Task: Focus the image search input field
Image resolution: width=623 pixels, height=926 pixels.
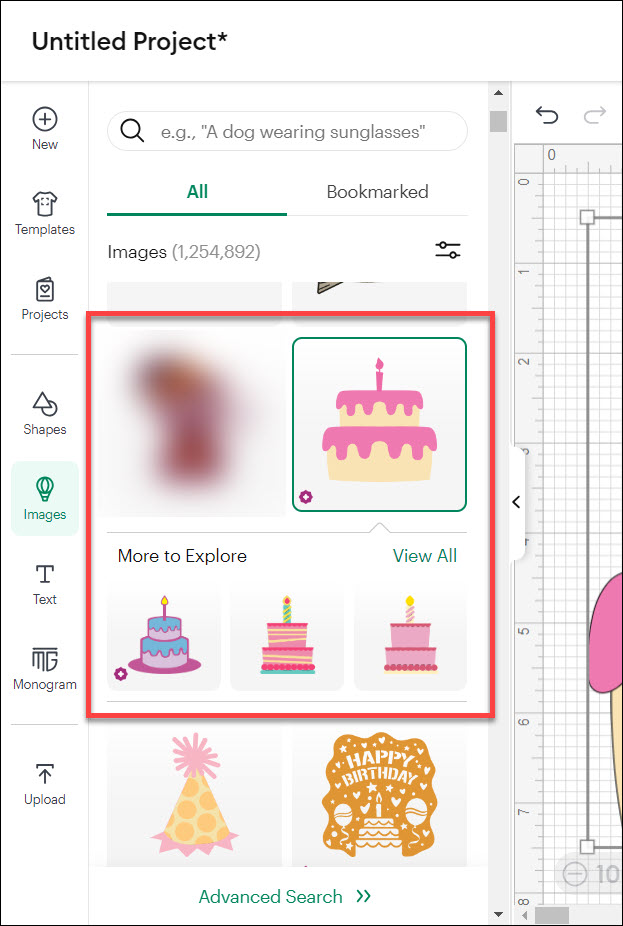Action: [x=288, y=131]
